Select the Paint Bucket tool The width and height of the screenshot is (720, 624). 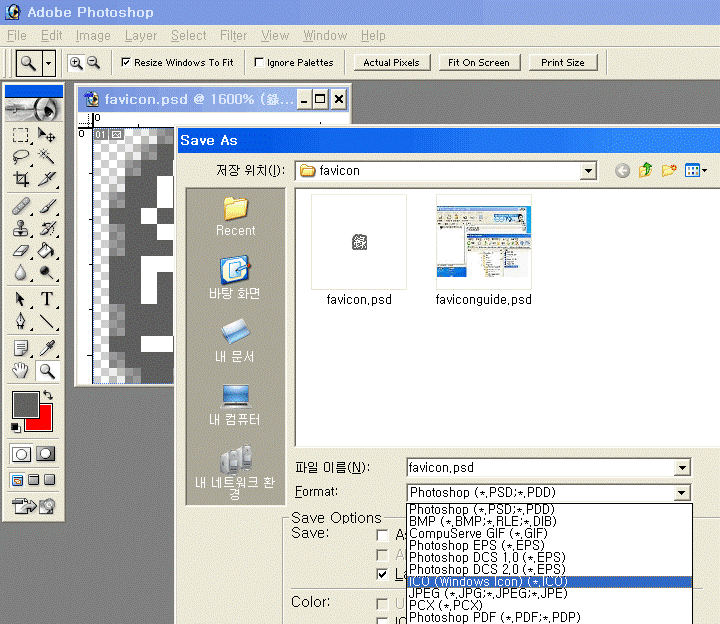click(46, 250)
